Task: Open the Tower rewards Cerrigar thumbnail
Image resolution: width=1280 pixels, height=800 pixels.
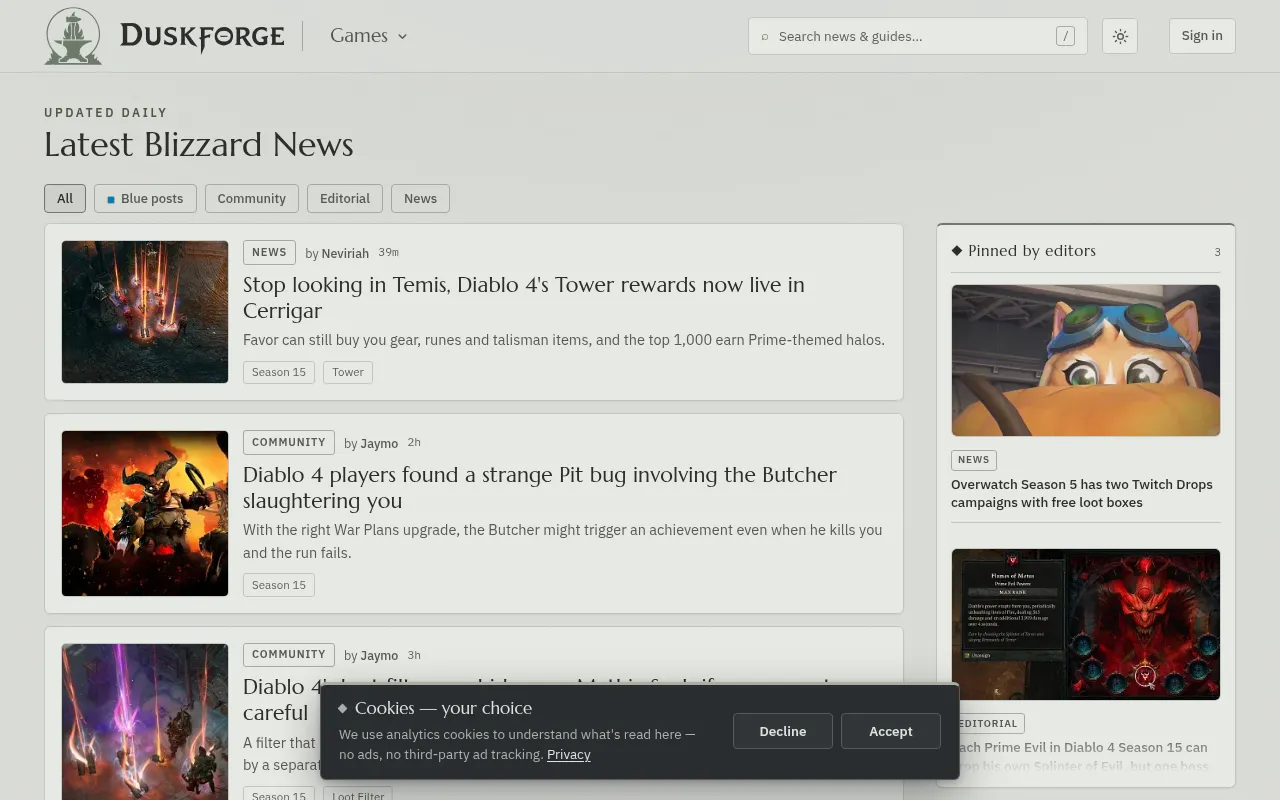Action: [x=145, y=312]
